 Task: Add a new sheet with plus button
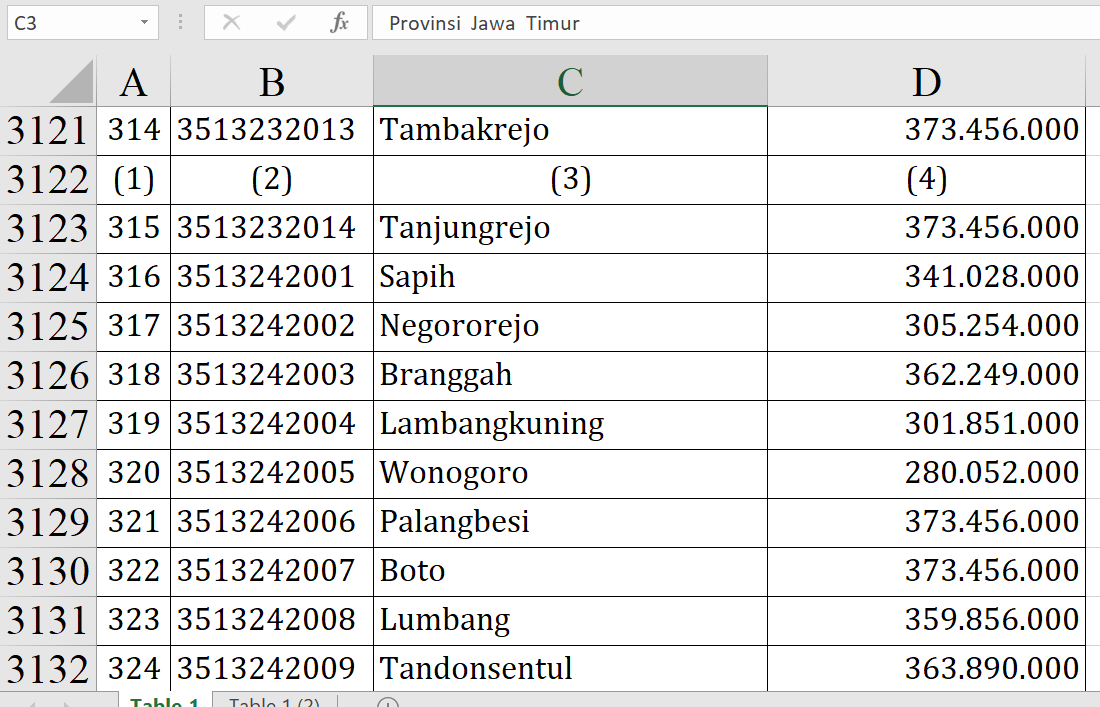tap(388, 702)
